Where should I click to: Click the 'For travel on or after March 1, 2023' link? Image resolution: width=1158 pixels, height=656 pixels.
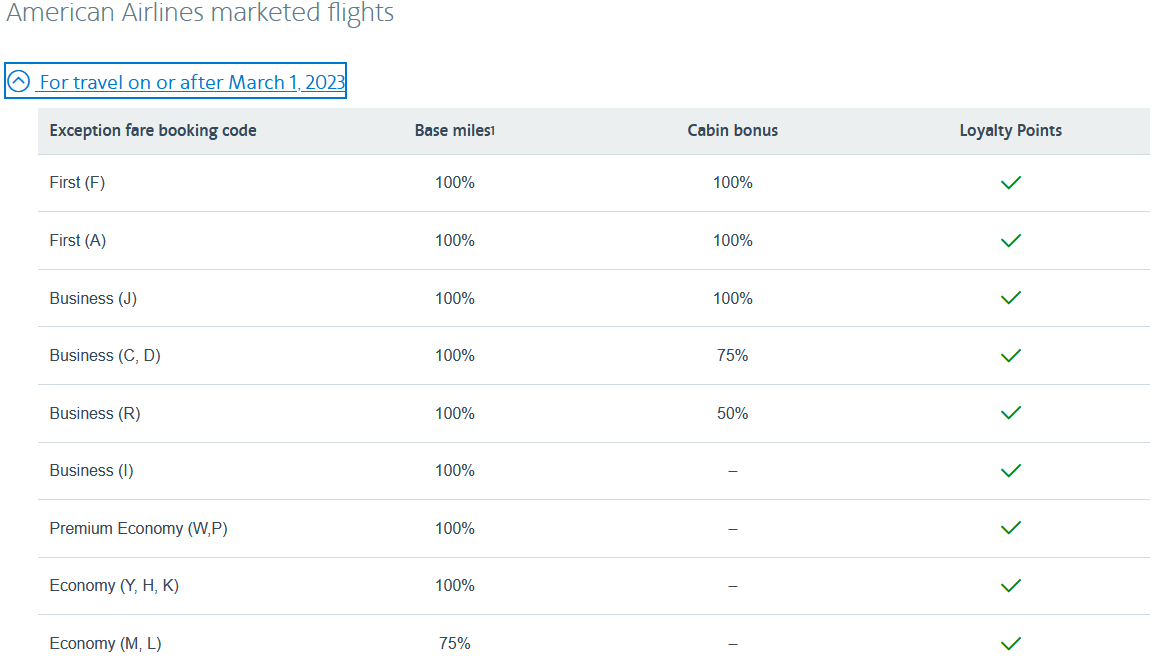[192, 82]
